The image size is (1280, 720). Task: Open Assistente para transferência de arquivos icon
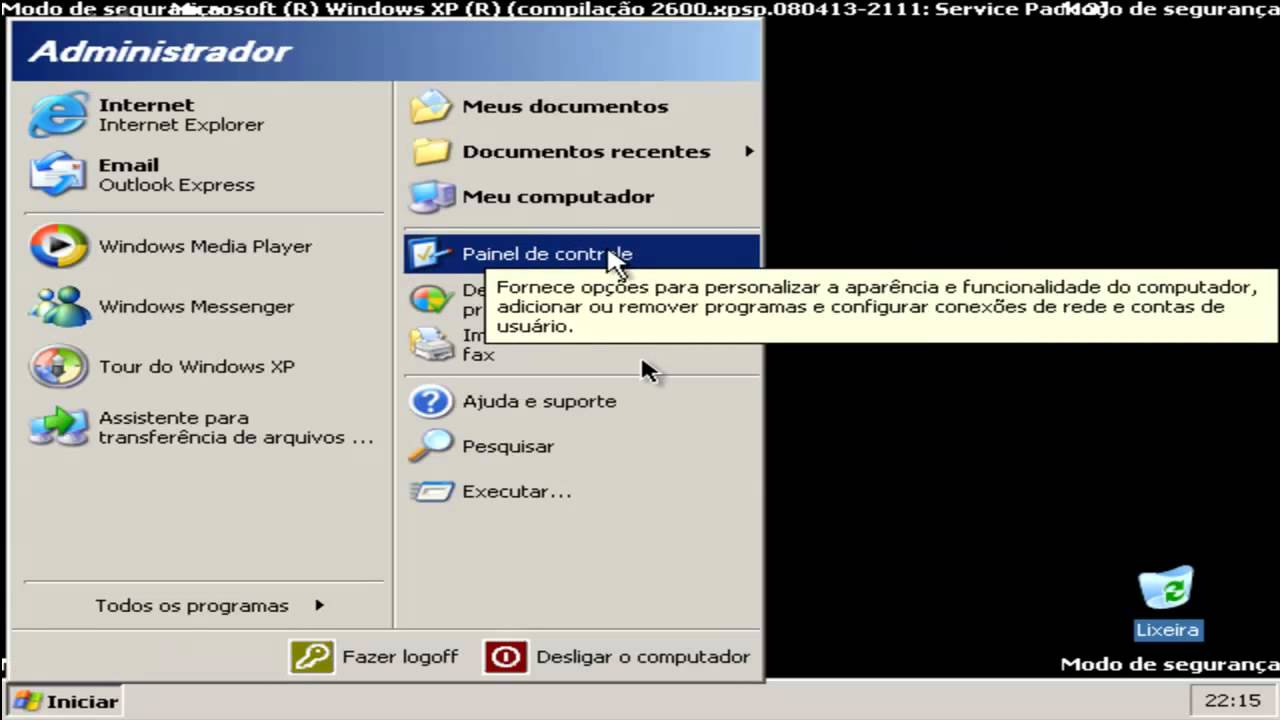click(x=58, y=427)
